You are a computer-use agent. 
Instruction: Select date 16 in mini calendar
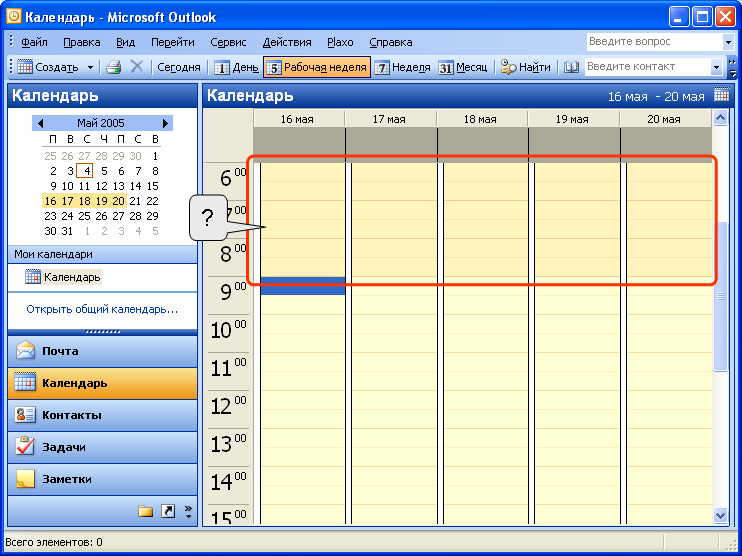pyautogui.click(x=50, y=201)
